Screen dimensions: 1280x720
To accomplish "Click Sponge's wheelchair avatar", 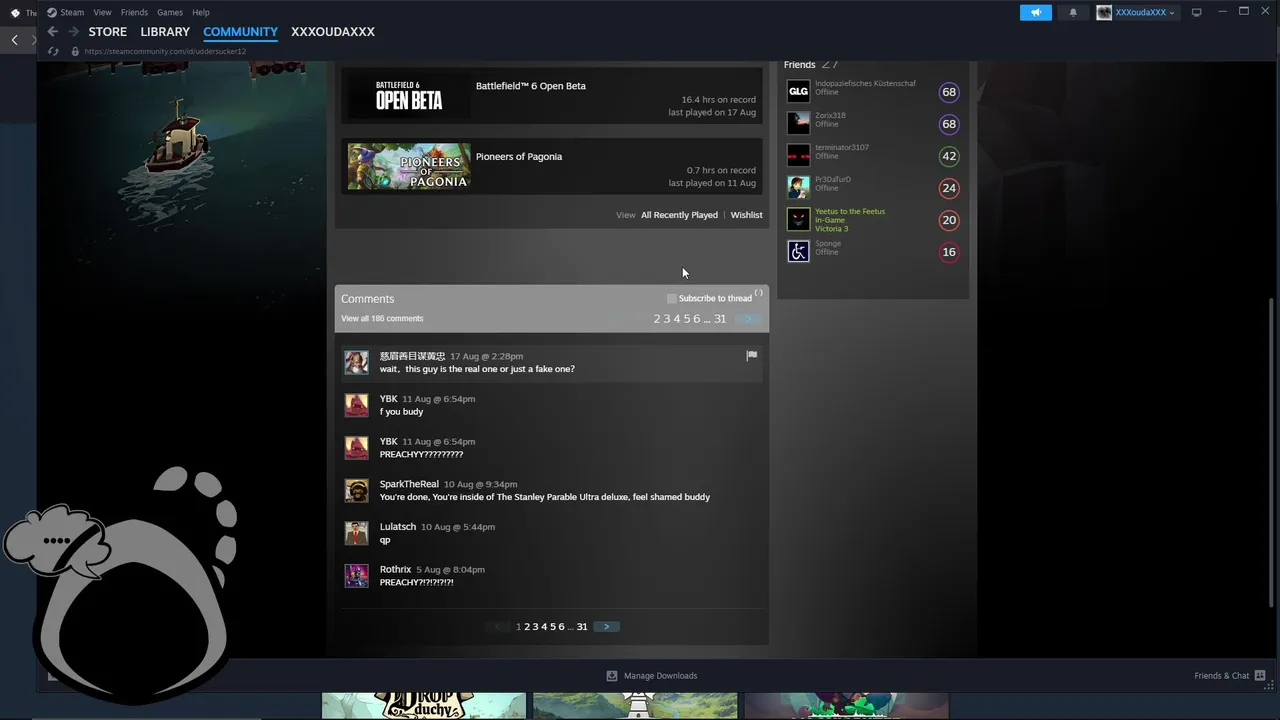I will tap(798, 252).
